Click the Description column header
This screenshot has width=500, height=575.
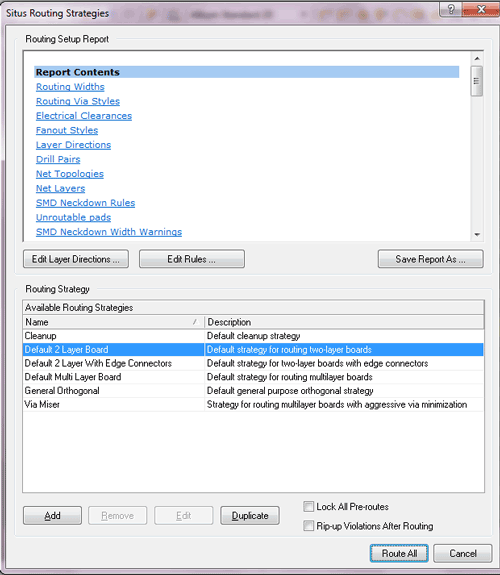pos(344,322)
